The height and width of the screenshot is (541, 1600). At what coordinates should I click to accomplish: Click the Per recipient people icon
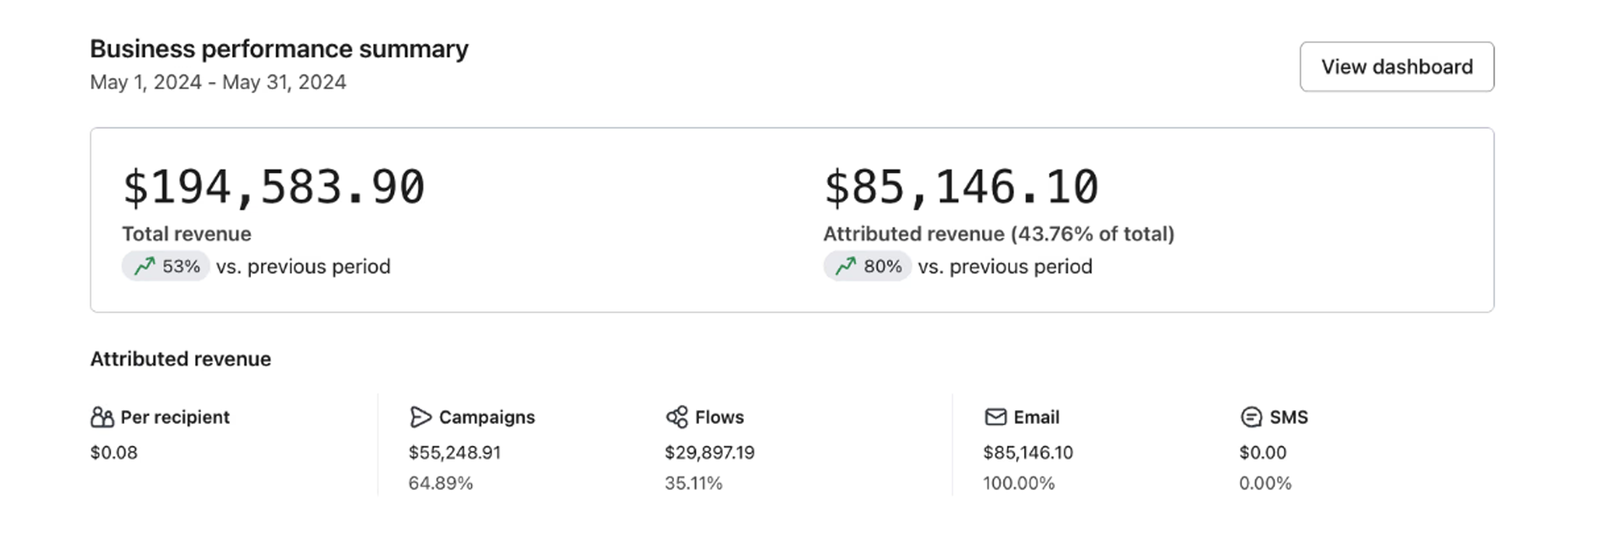[x=102, y=417]
